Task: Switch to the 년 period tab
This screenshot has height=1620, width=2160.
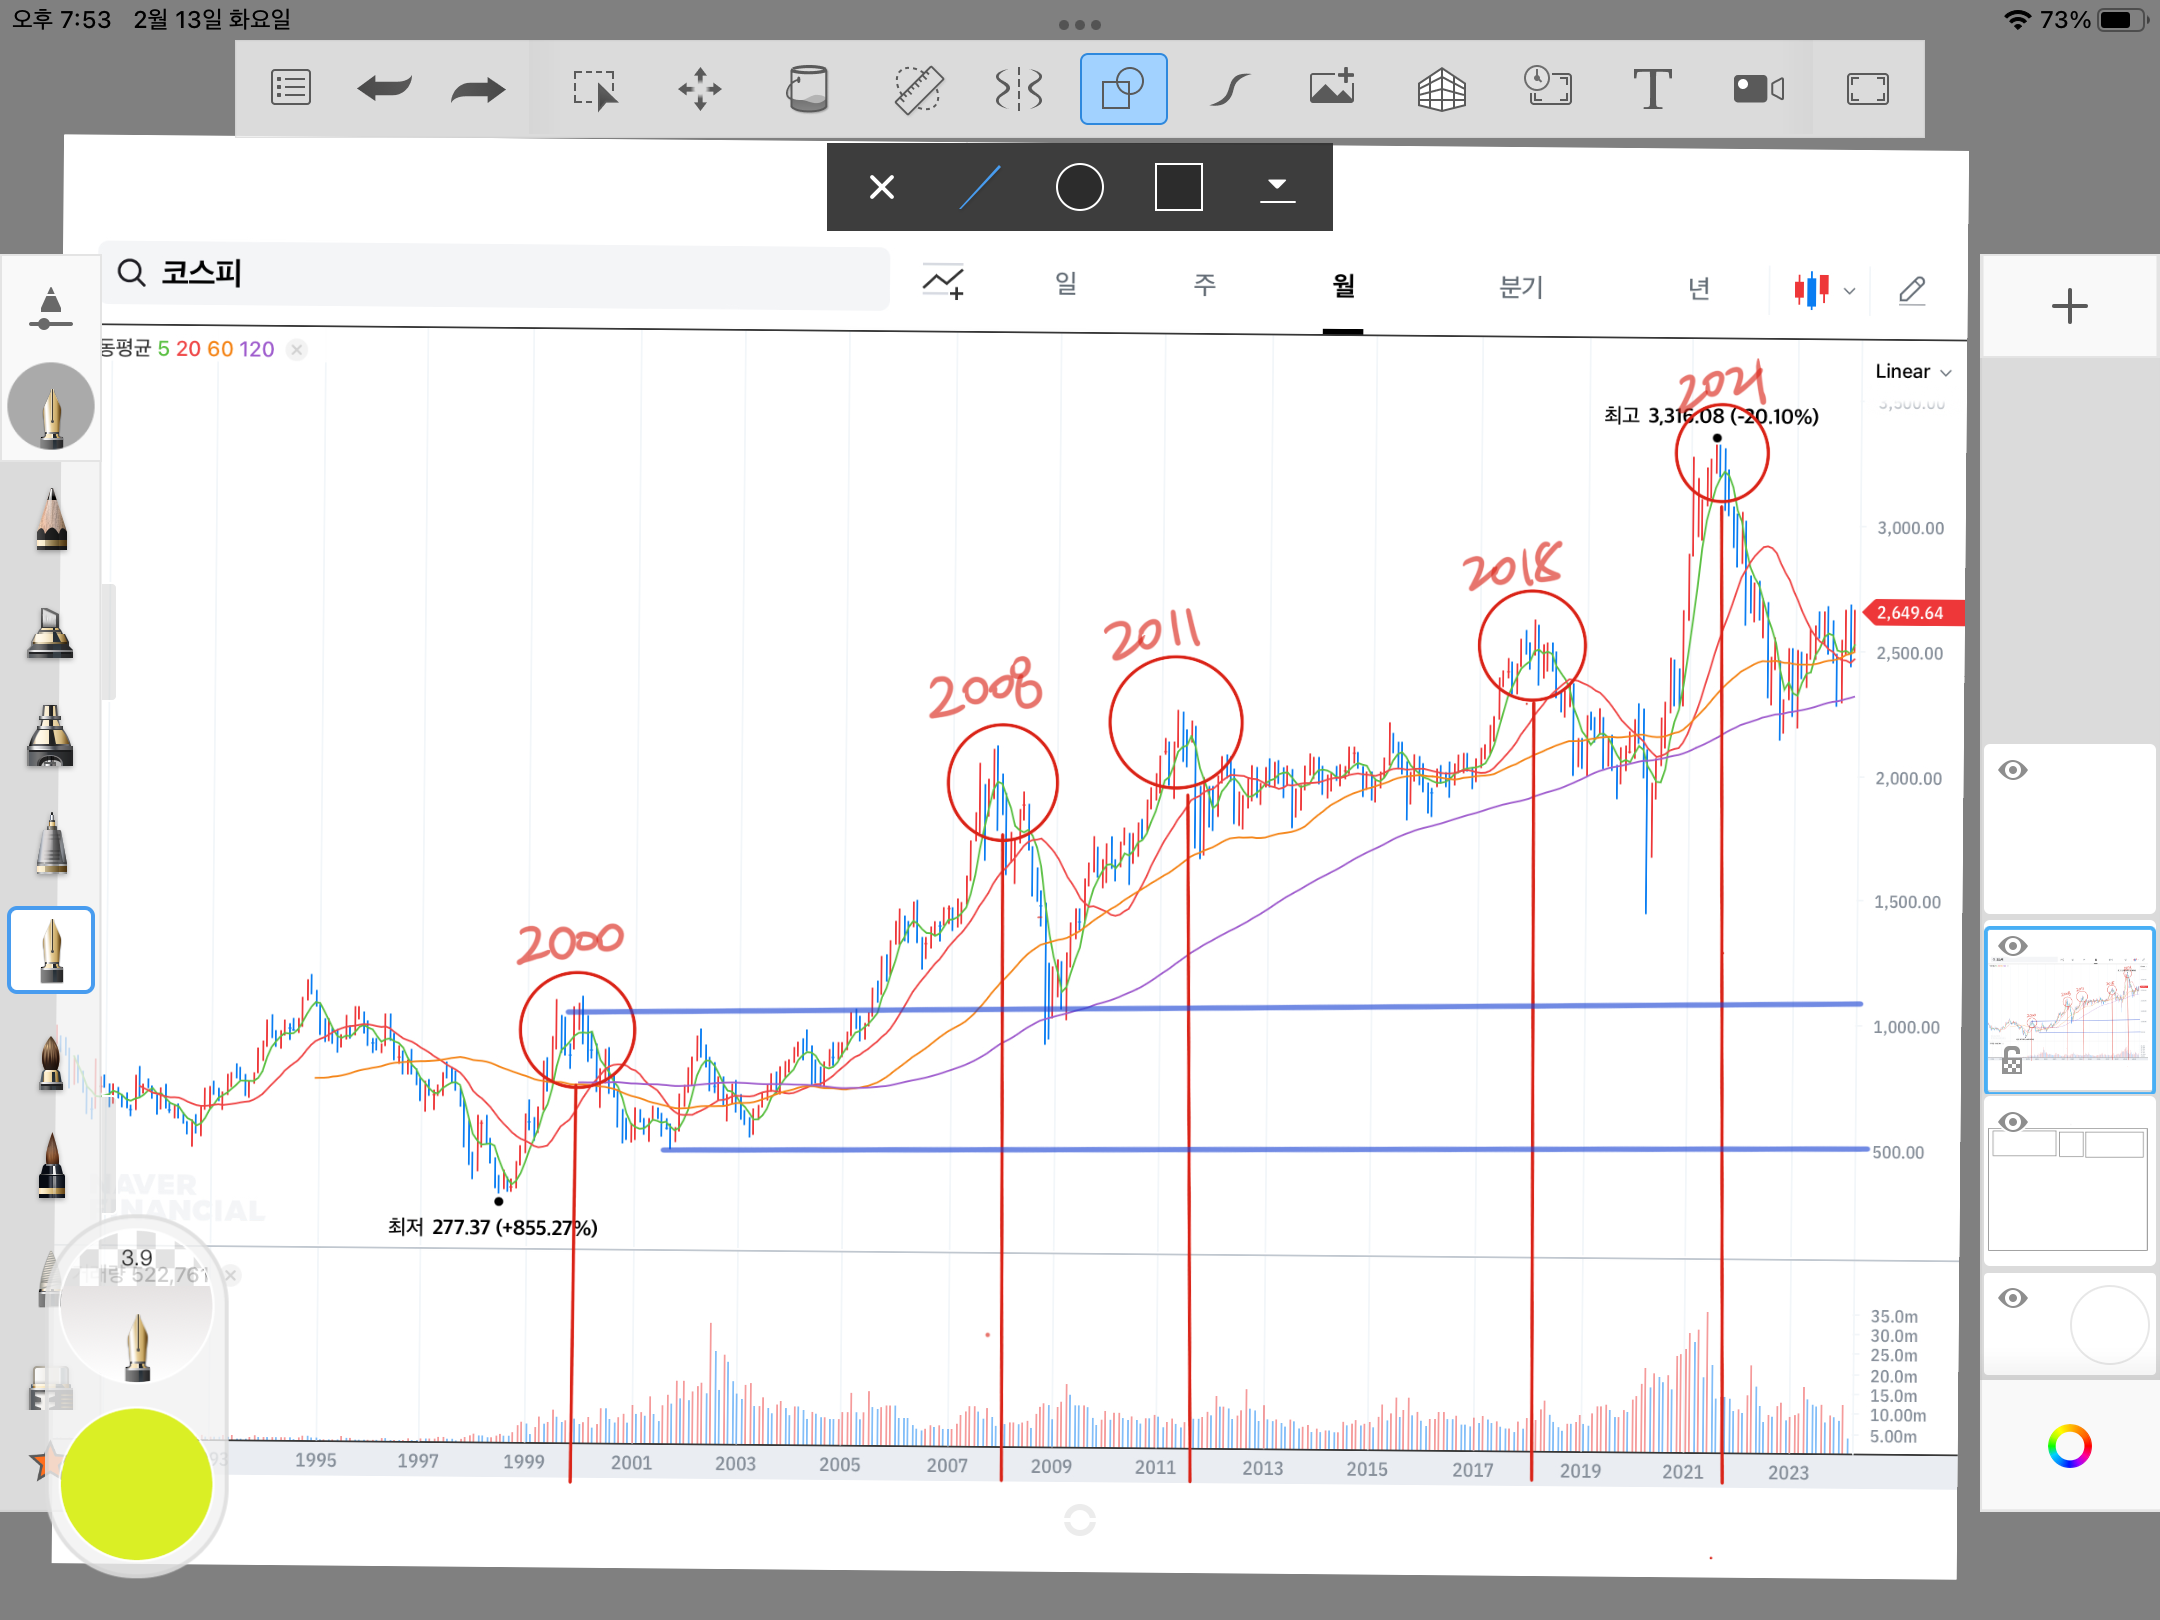Action: pos(1698,289)
